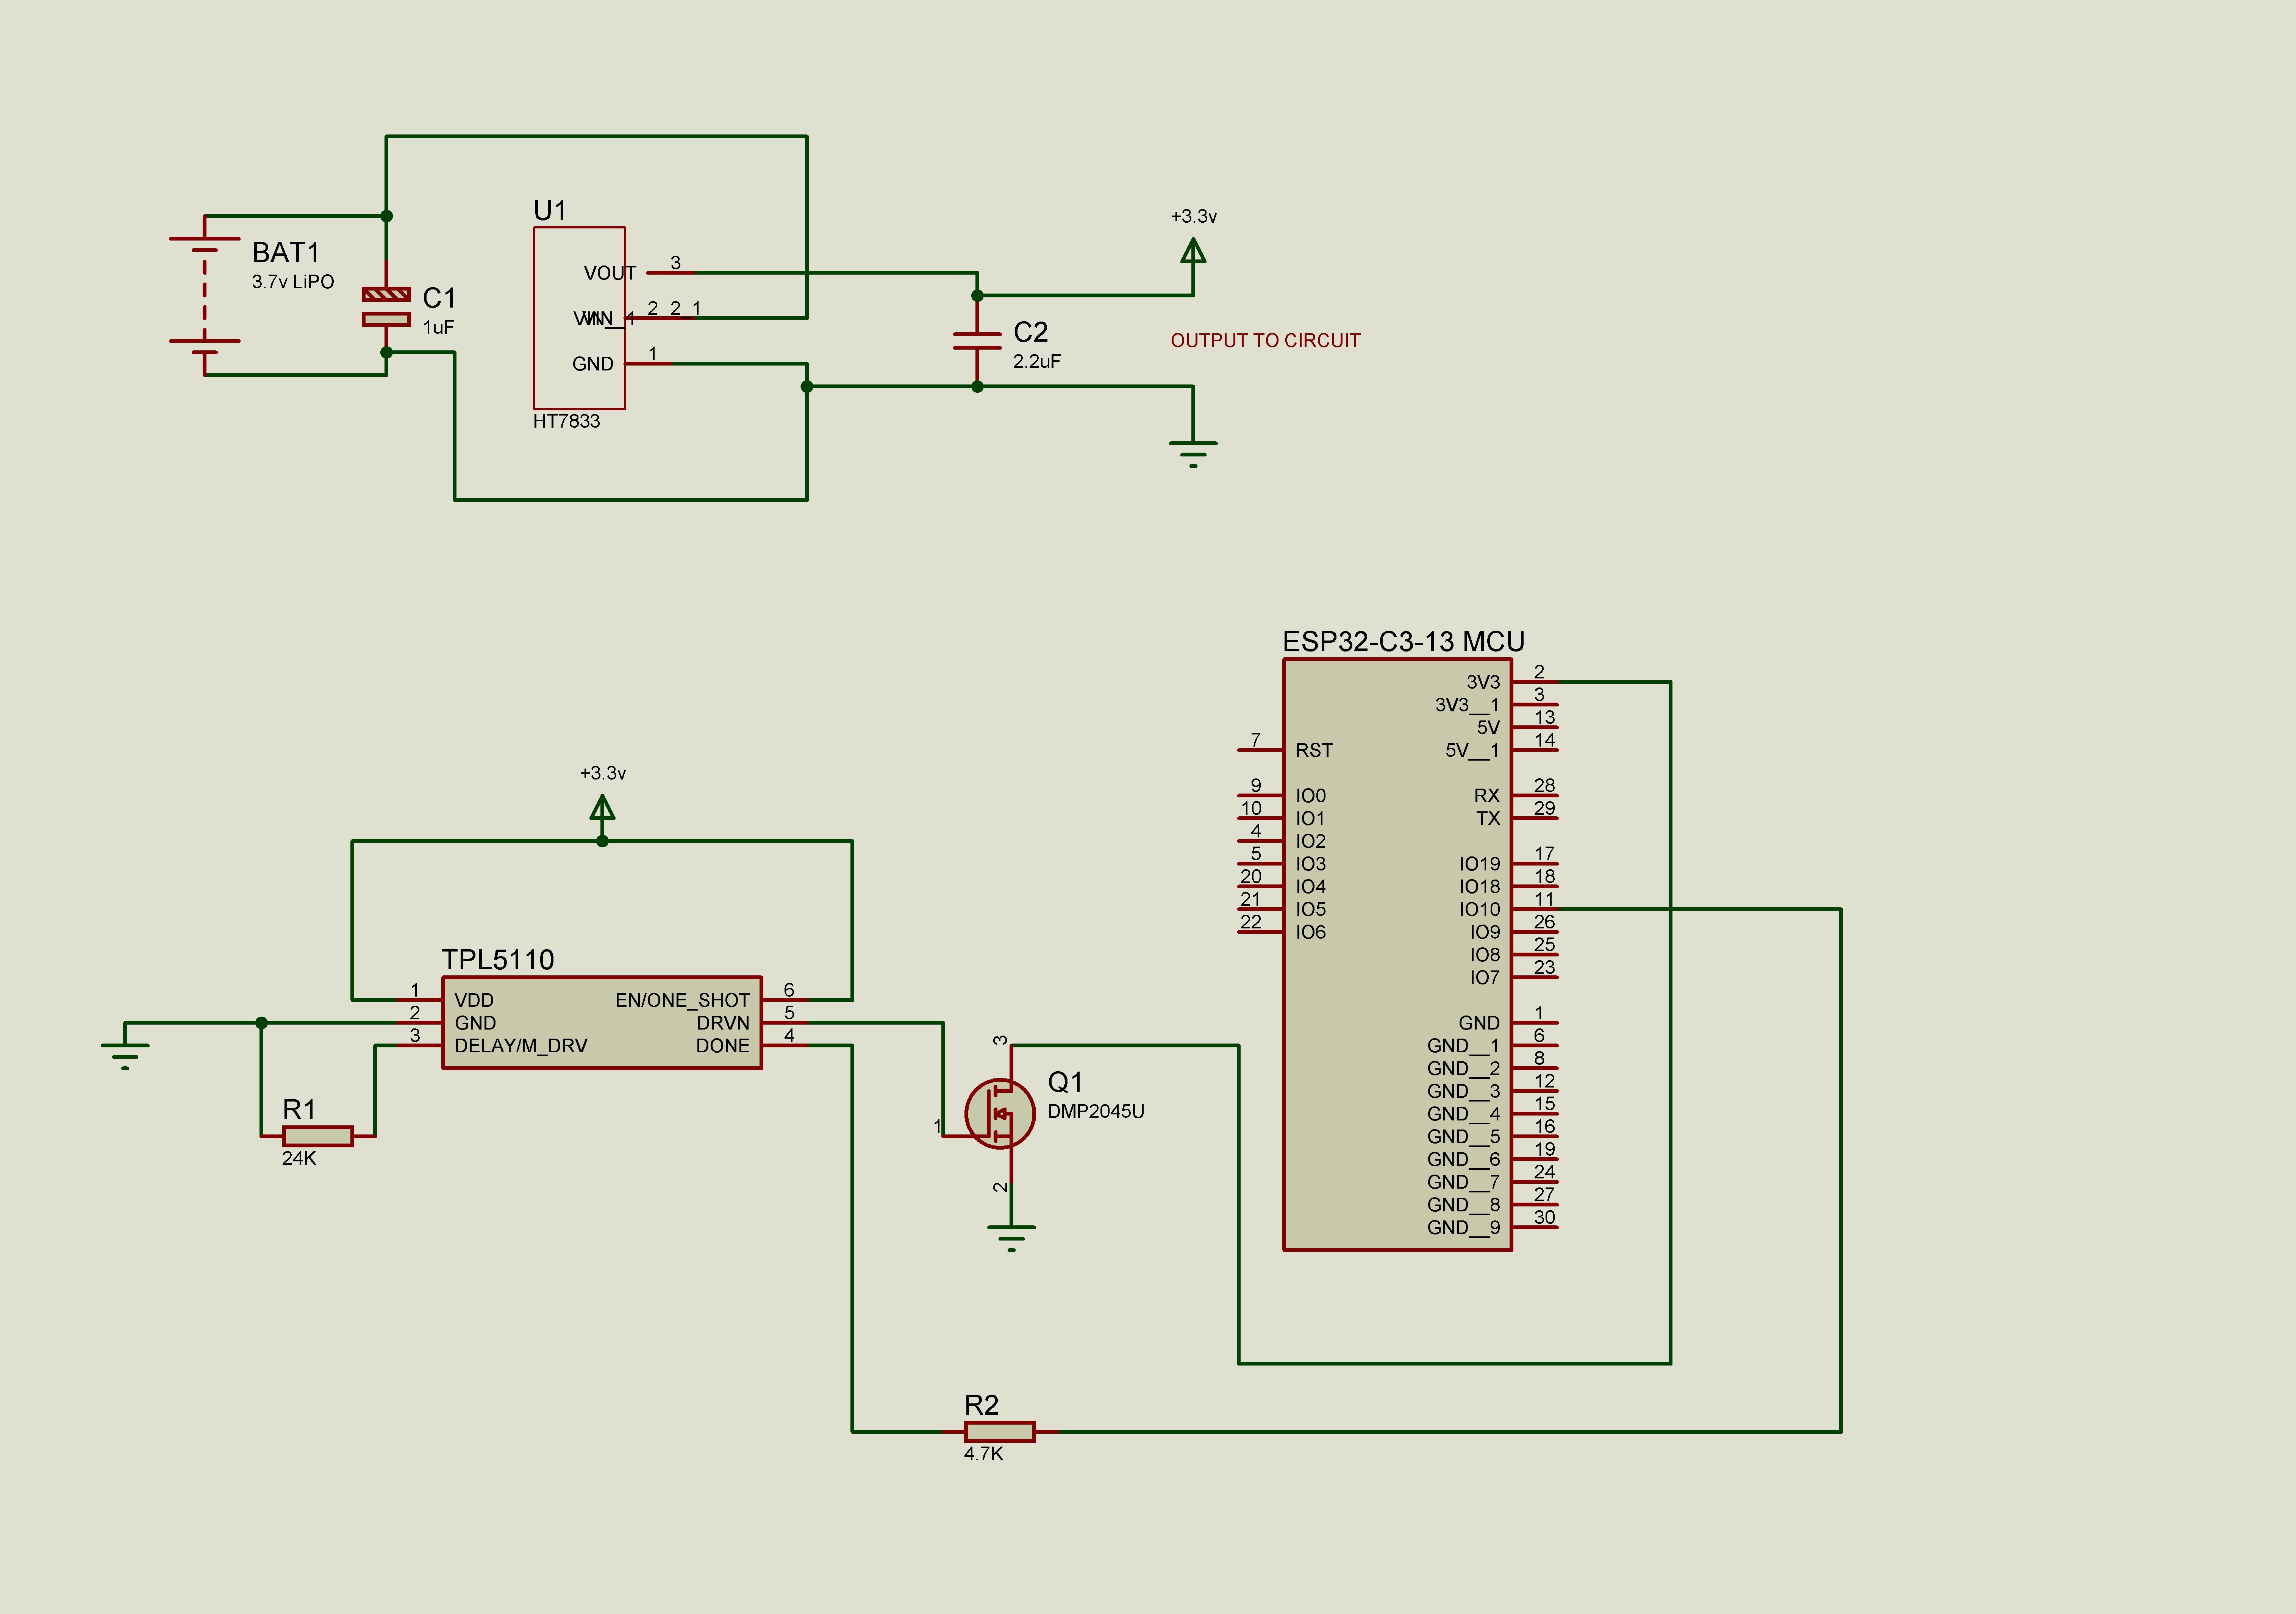This screenshot has height=1614, width=2296.
Task: Select the C1 capacitor symbol
Action: 386,307
